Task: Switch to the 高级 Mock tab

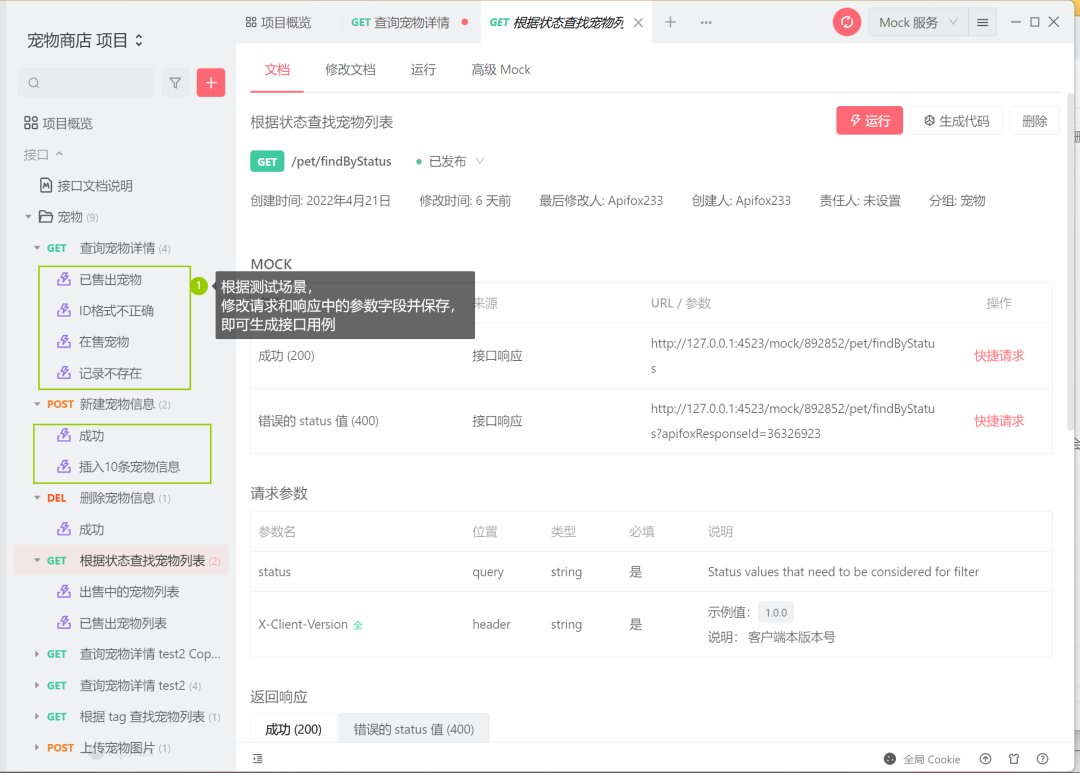Action: 501,70
